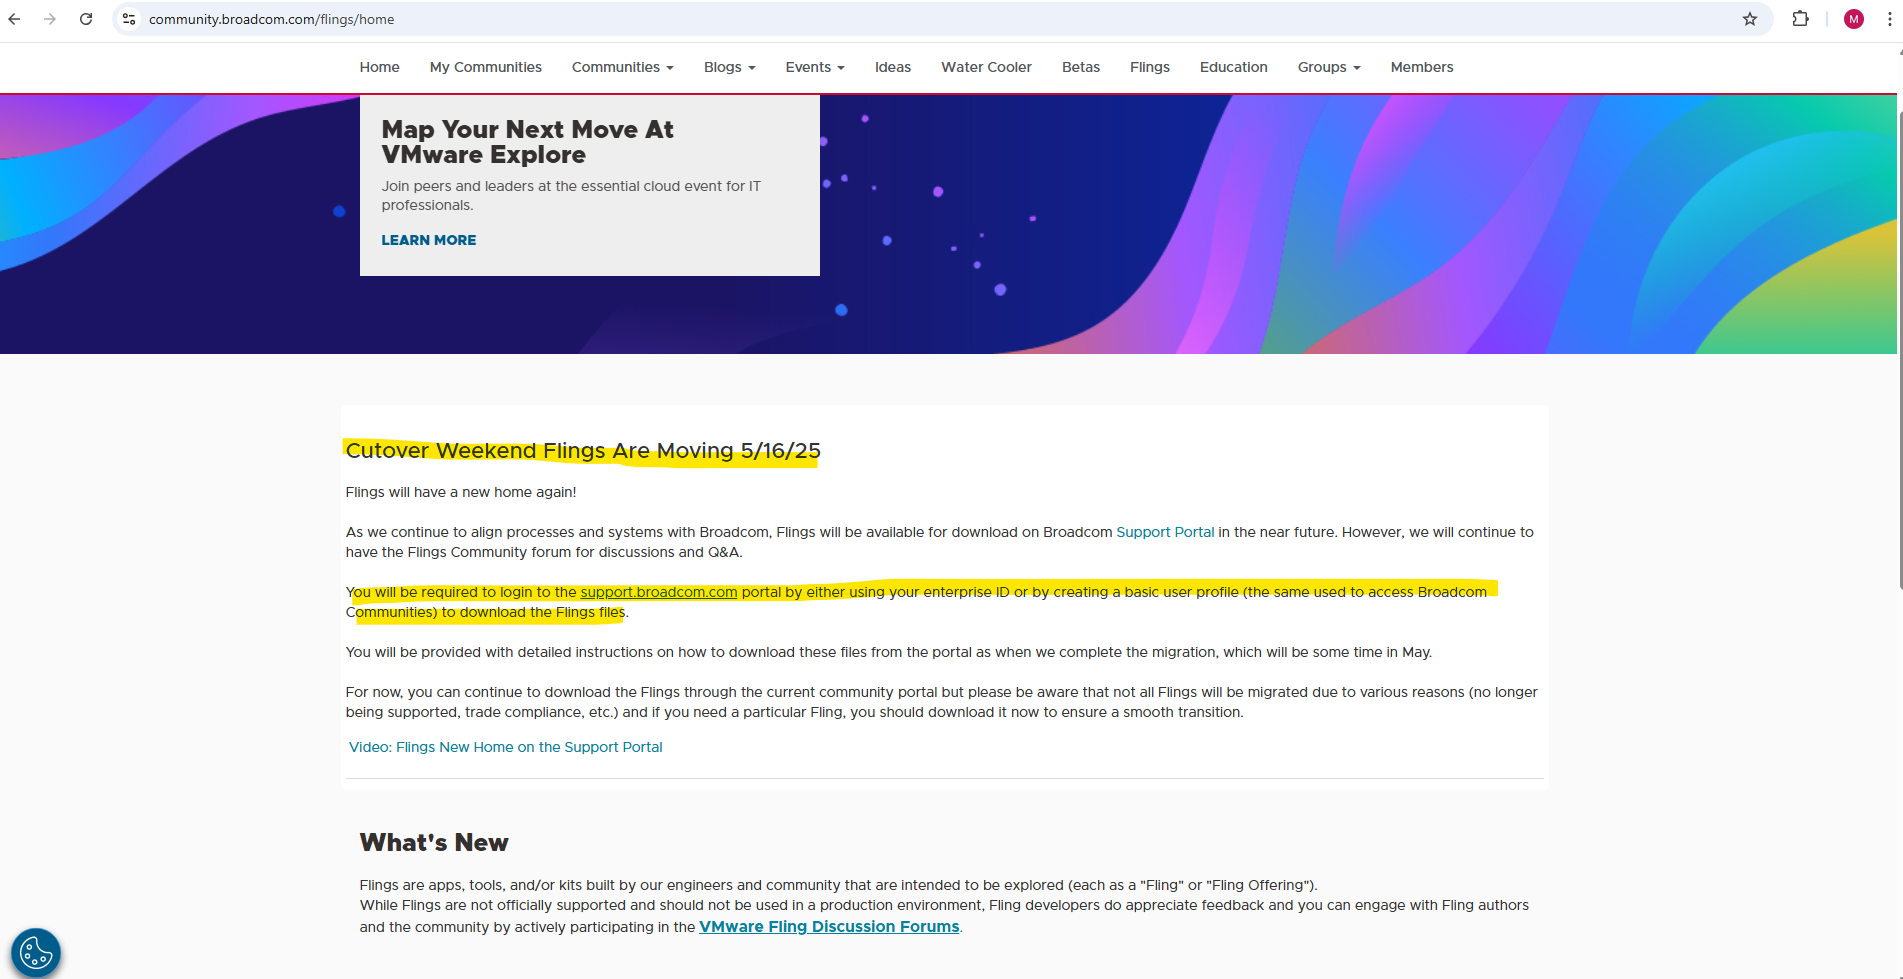Follow the Support Portal link
1903x979 pixels.
click(x=1165, y=532)
